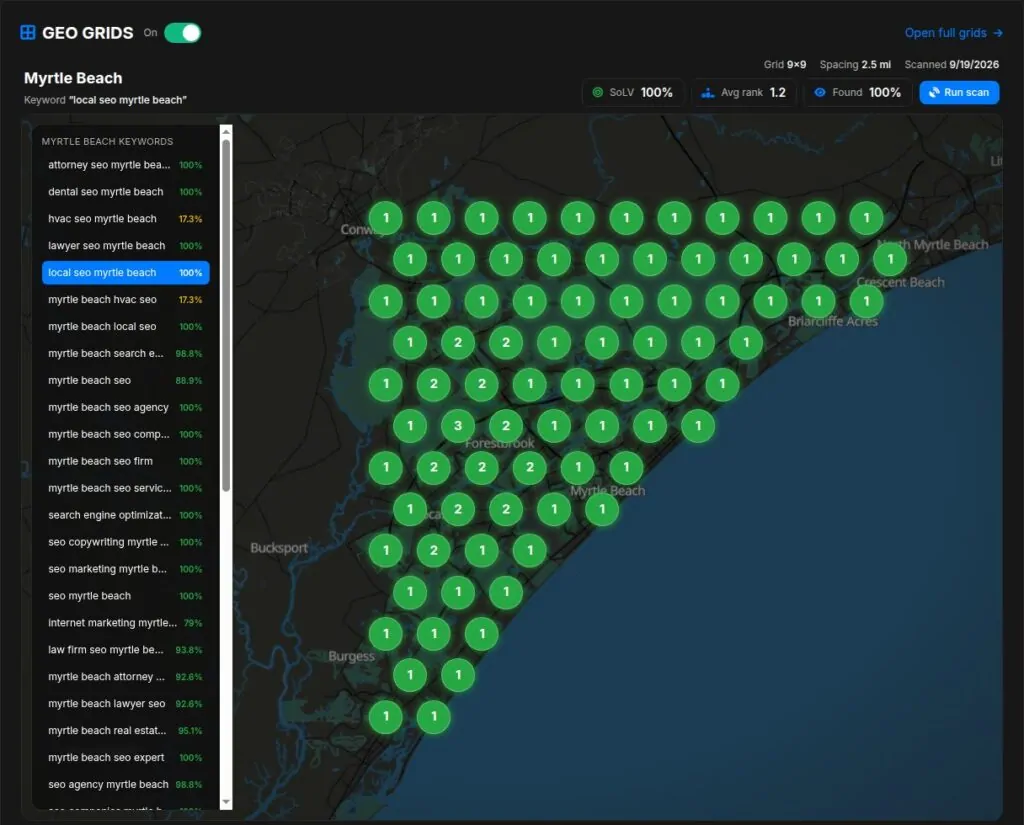Select keyword hvac seo myrtle beach

125,219
